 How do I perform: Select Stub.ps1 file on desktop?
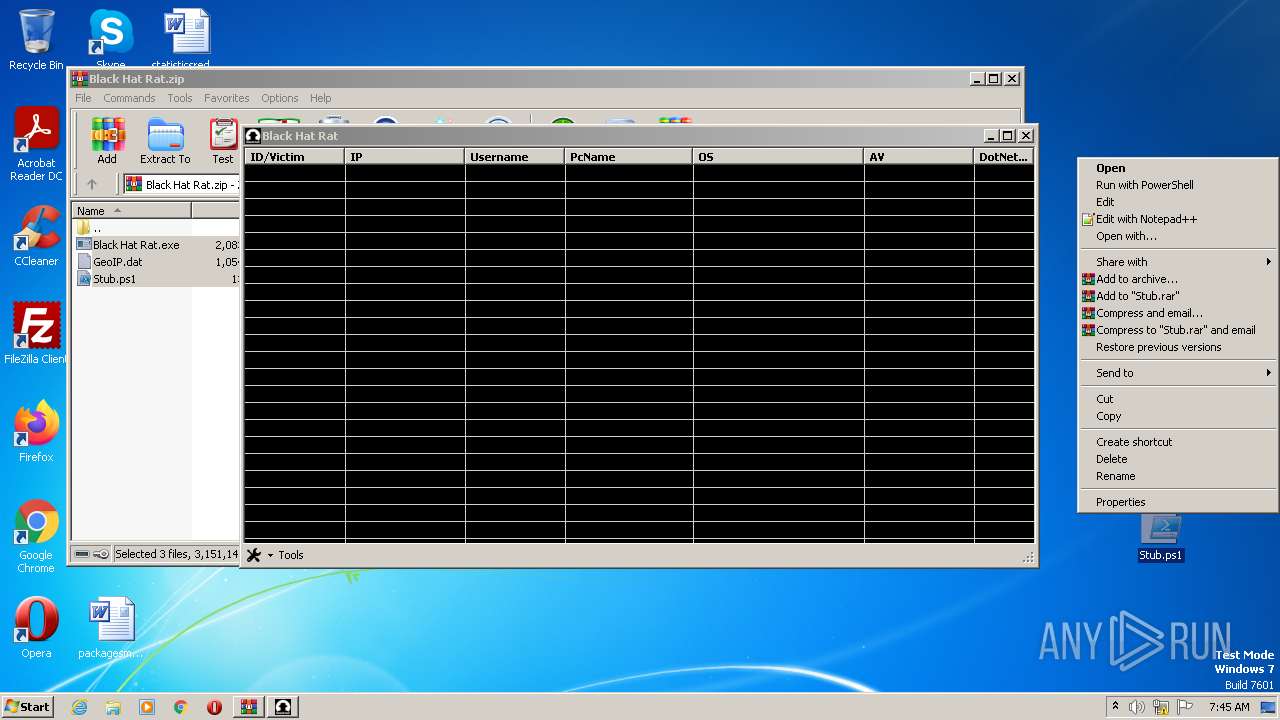click(x=1160, y=538)
